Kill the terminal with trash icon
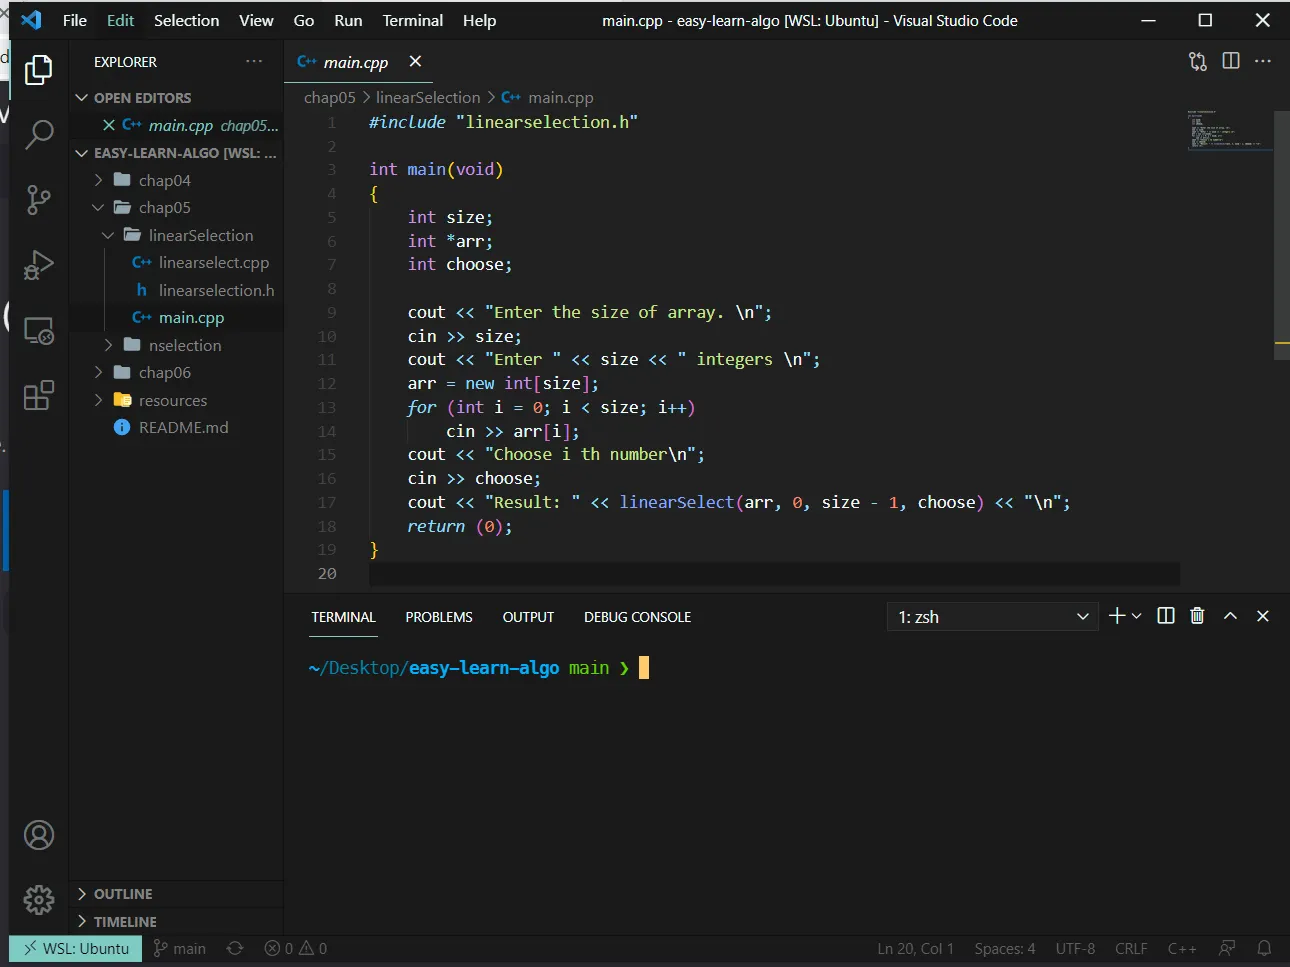The height and width of the screenshot is (967, 1290). tap(1197, 616)
